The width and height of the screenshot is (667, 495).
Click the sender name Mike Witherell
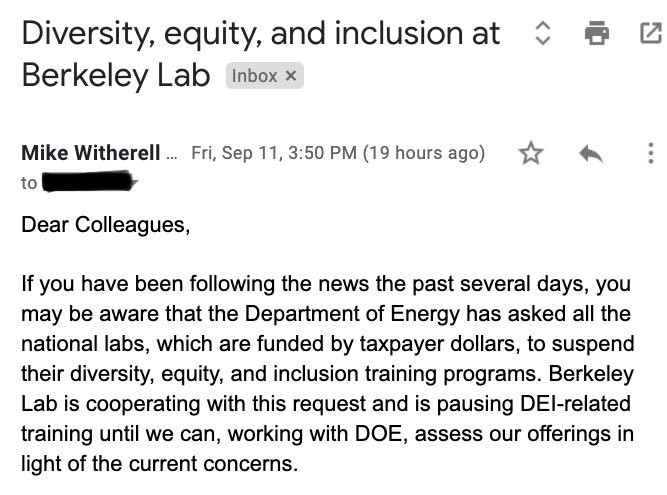click(x=90, y=153)
